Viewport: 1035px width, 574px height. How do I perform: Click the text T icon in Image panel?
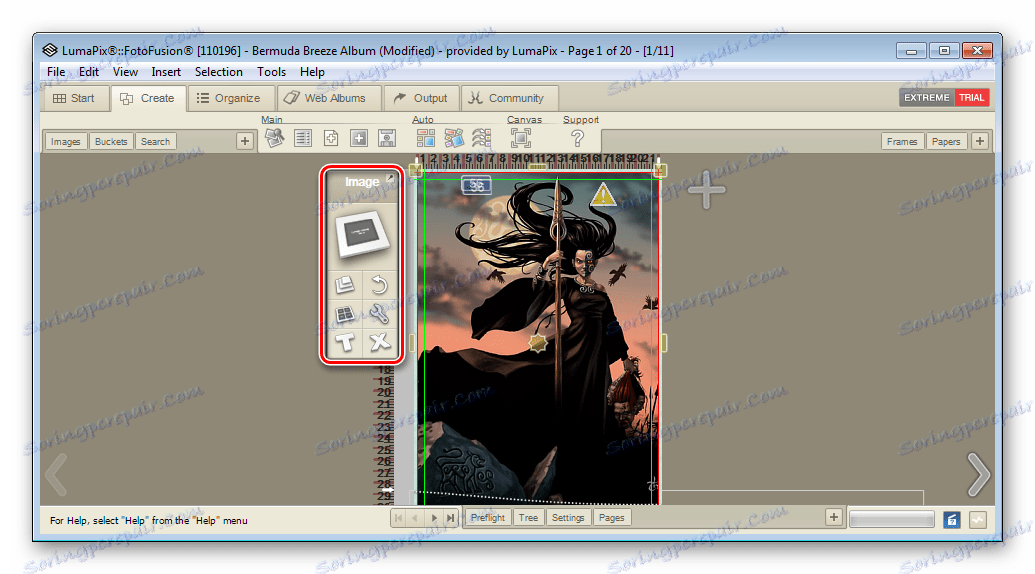click(x=345, y=342)
